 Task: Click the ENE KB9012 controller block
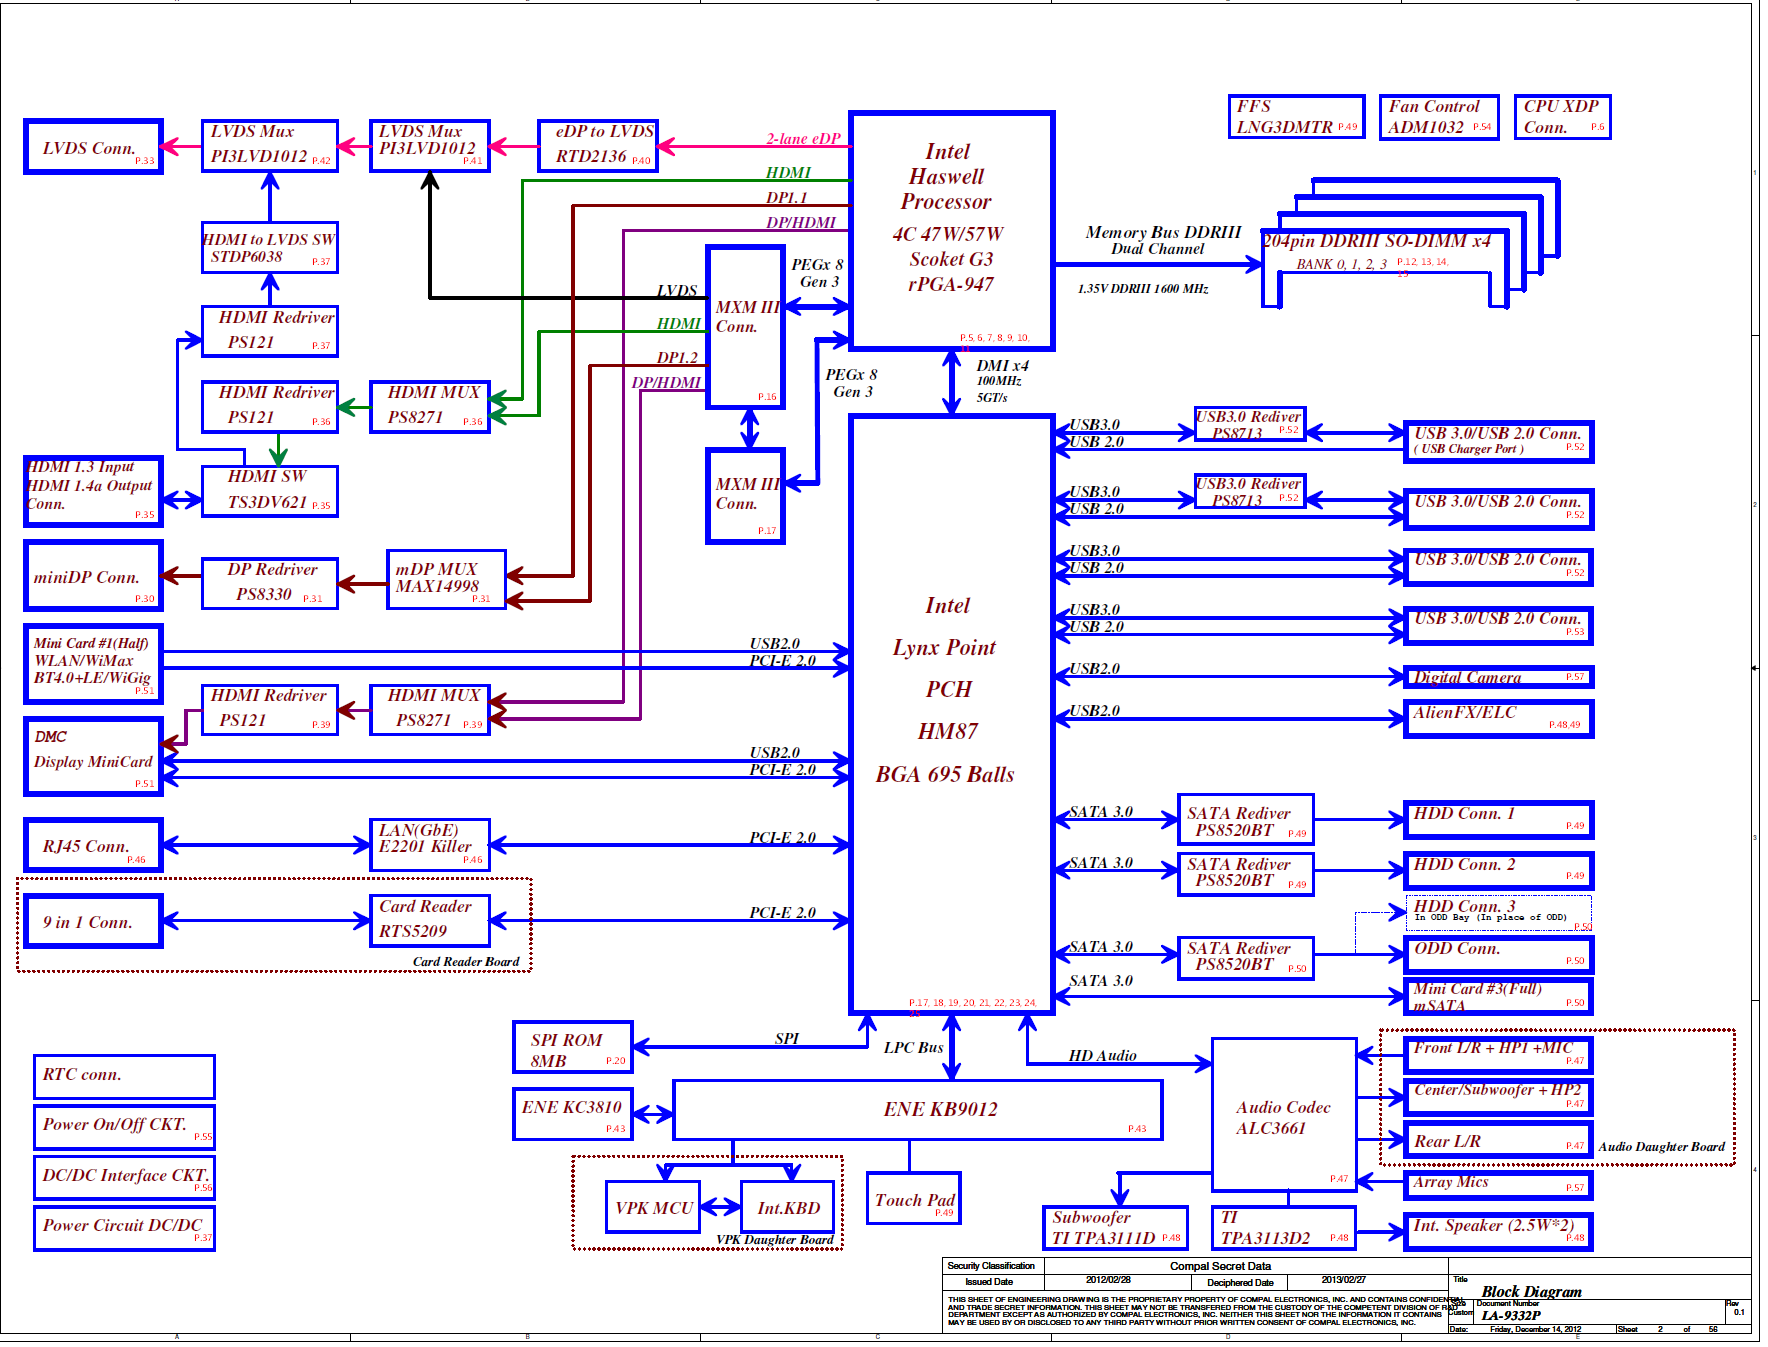917,1110
